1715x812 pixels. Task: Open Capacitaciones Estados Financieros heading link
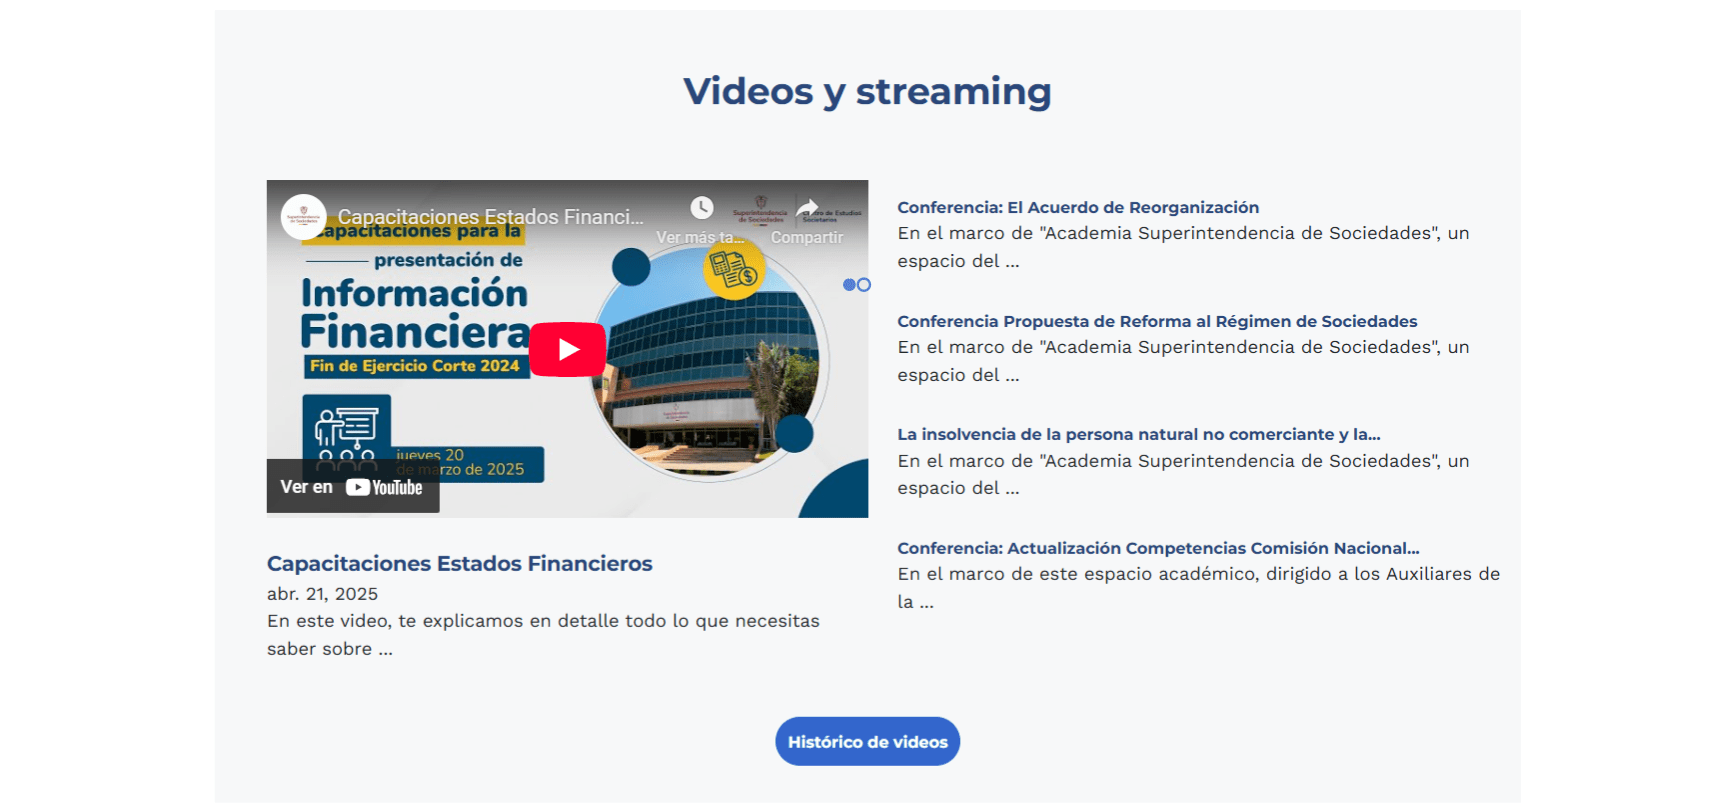pos(459,564)
